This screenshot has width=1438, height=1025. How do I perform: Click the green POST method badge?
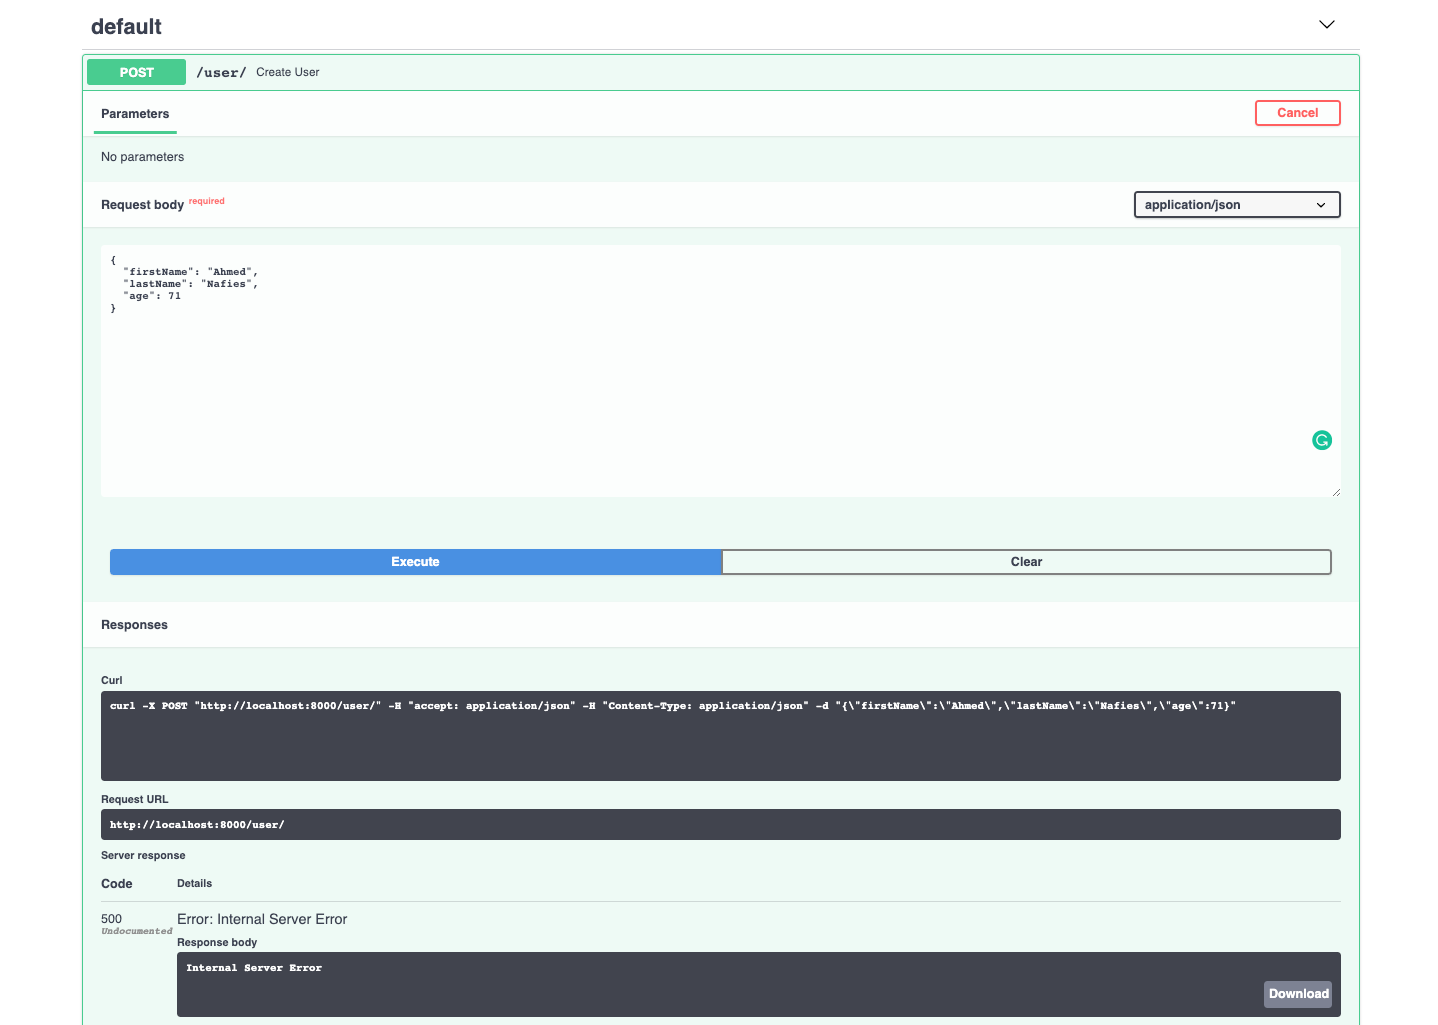click(136, 71)
